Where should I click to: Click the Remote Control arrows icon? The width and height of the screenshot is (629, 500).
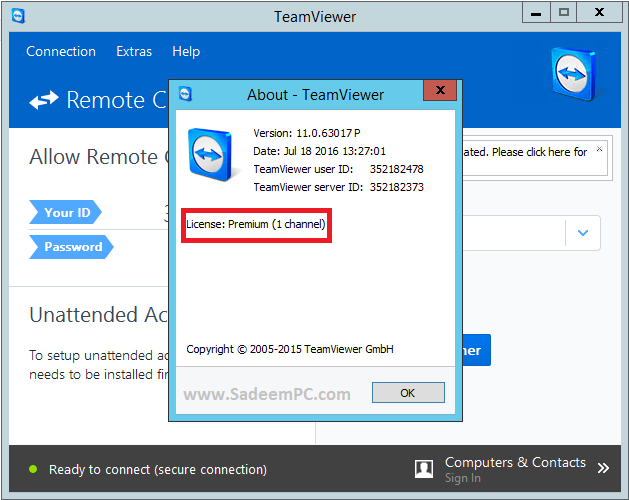tap(44, 100)
